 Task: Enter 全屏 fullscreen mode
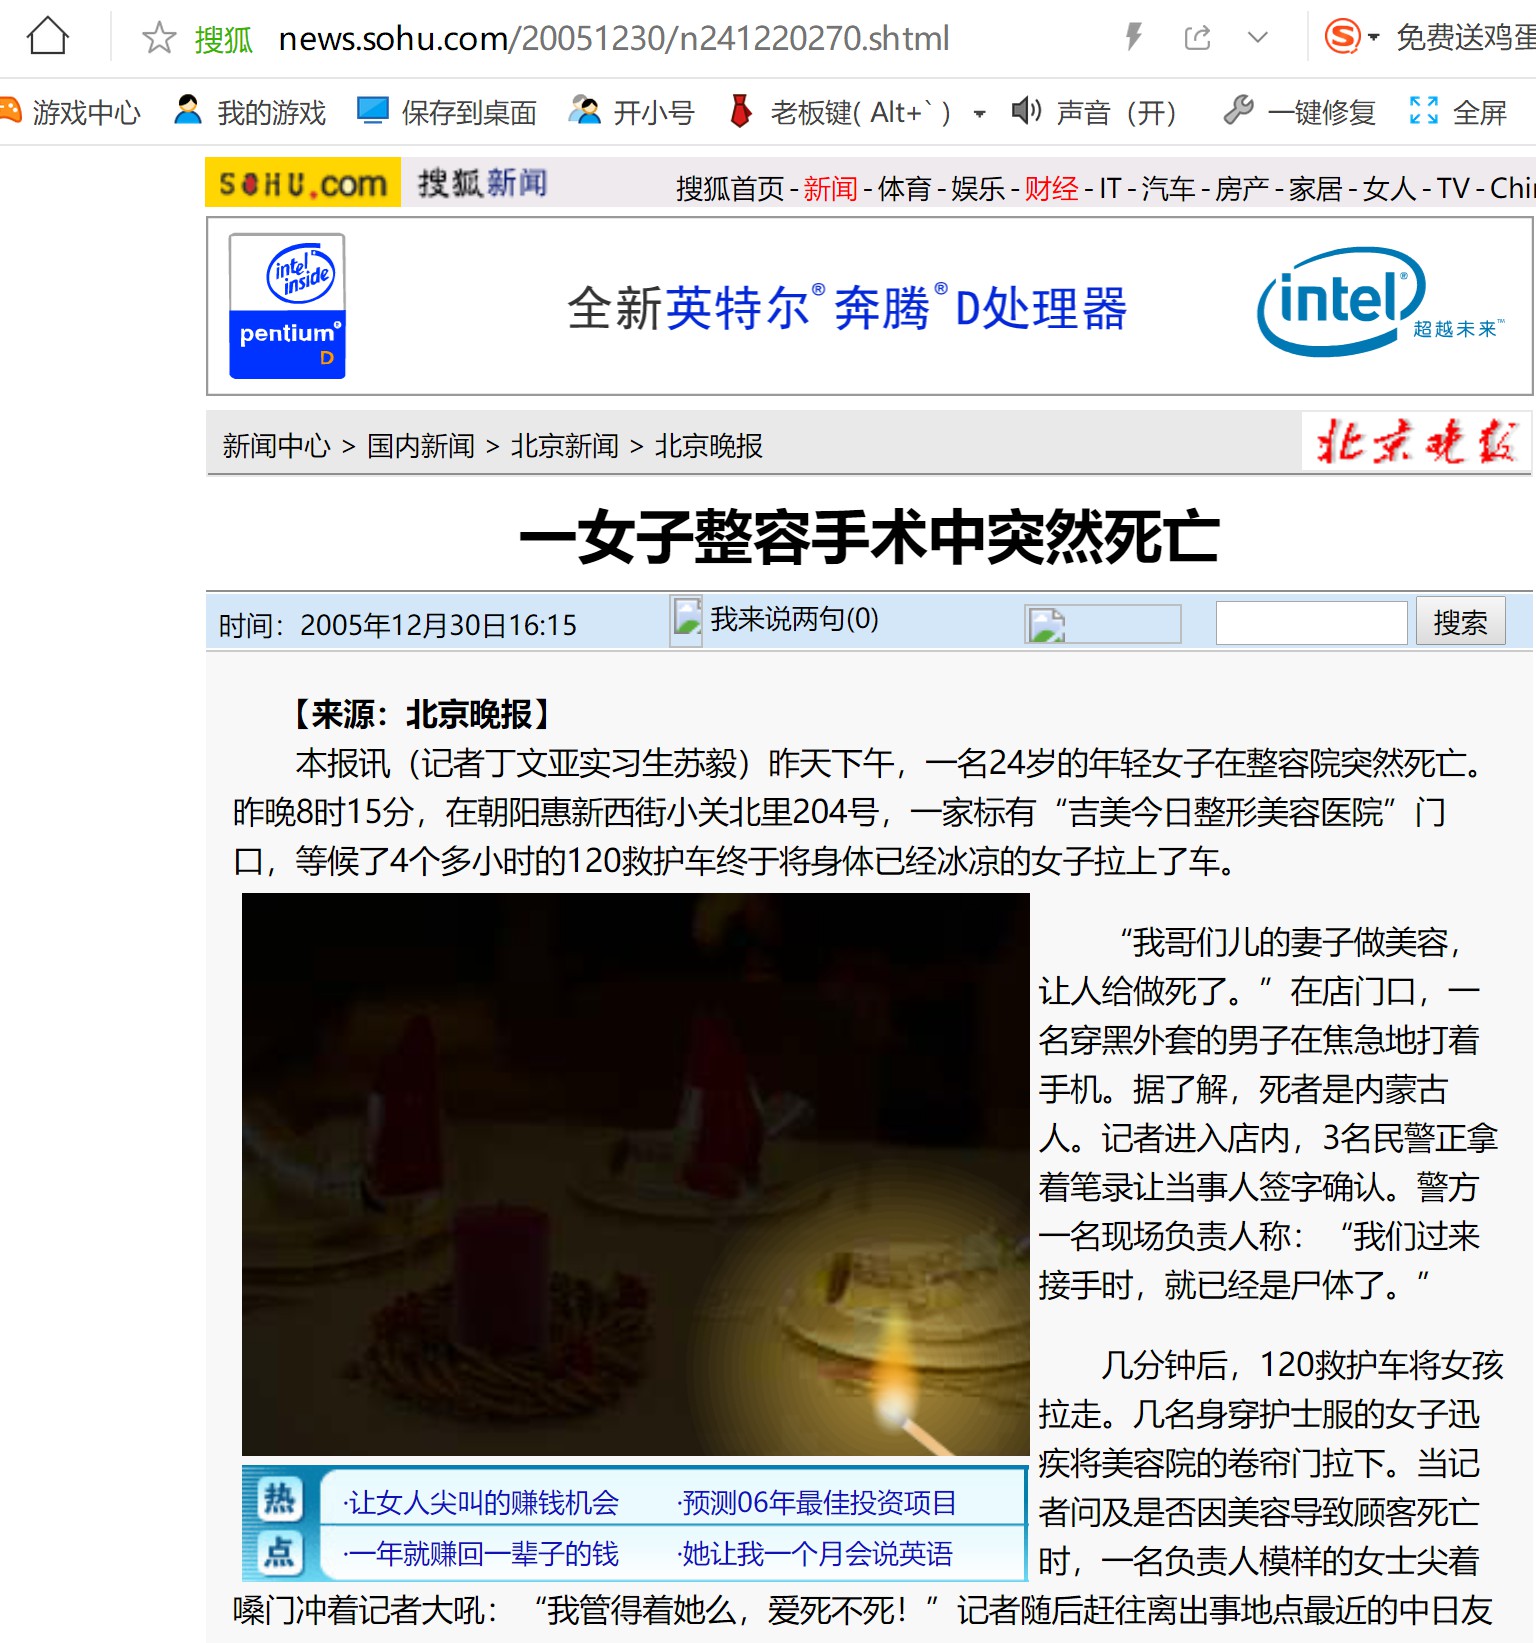tap(1457, 111)
